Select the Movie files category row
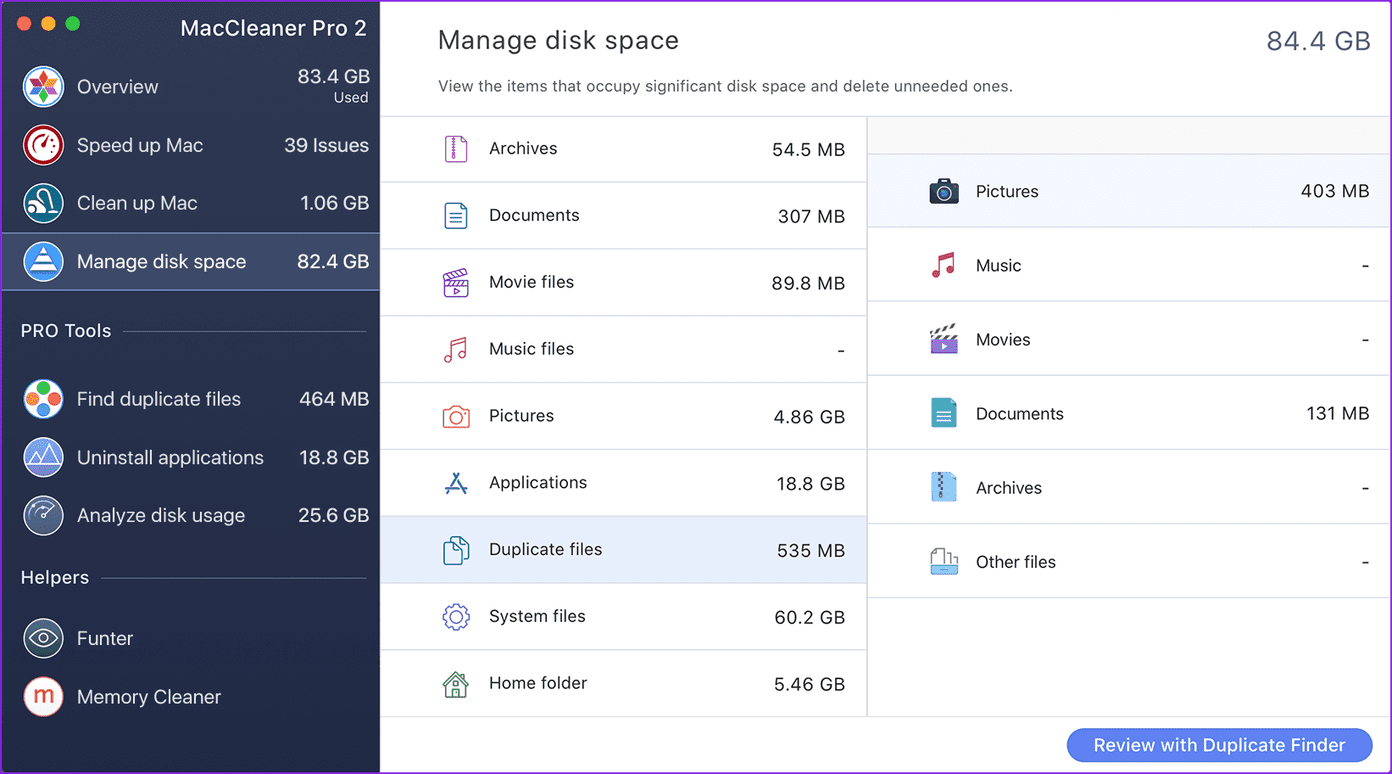The image size is (1392, 774). click(623, 283)
